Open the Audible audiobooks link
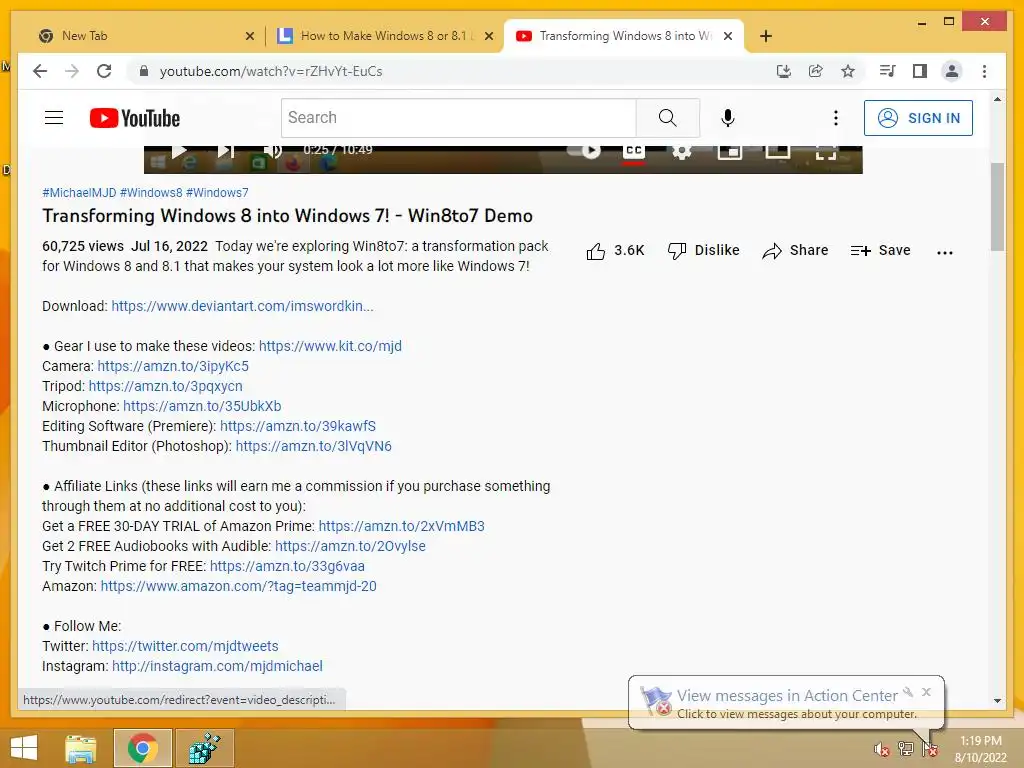This screenshot has width=1024, height=768. pyautogui.click(x=350, y=547)
